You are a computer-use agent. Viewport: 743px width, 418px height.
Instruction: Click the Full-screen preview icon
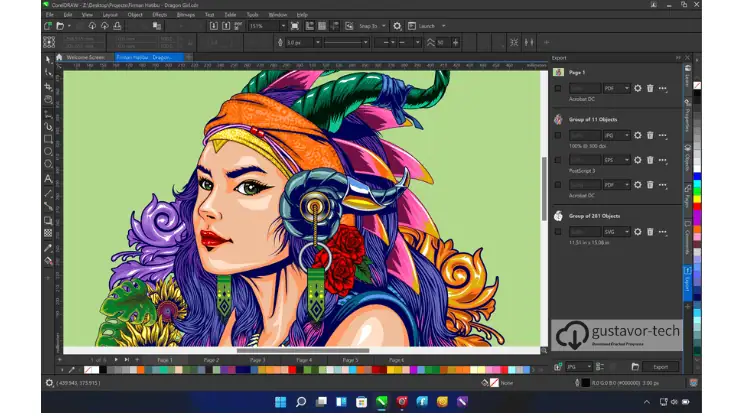pyautogui.click(x=295, y=26)
